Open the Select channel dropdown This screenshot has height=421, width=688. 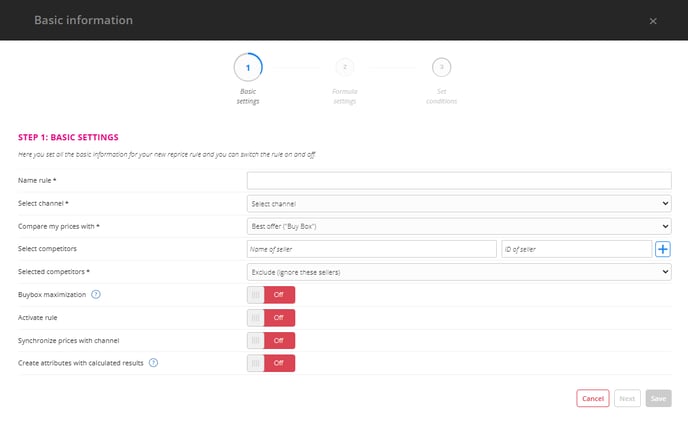click(459, 203)
